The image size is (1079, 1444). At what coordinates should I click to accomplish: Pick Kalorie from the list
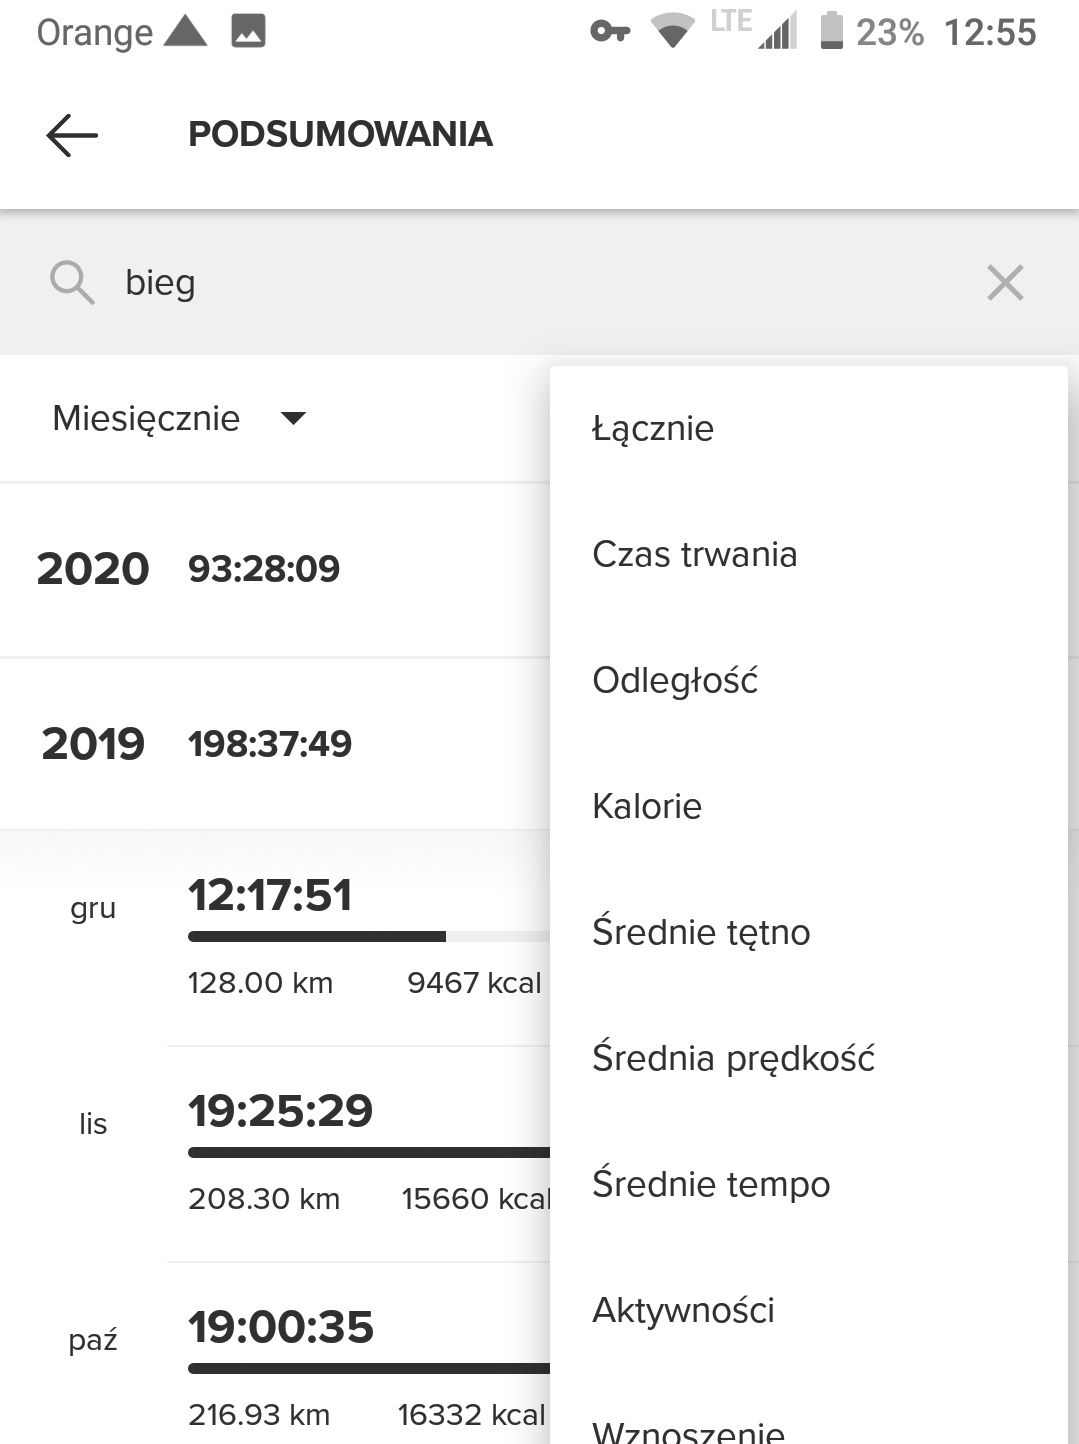[x=647, y=807]
